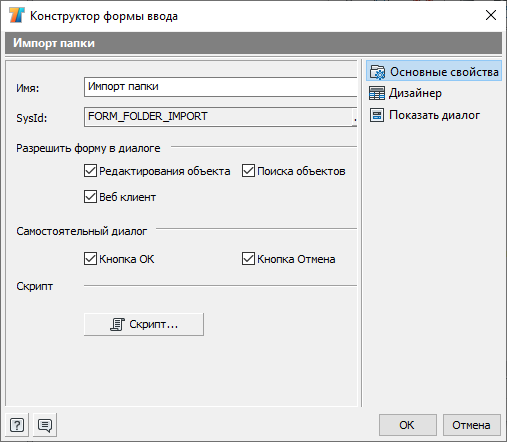Uncheck the Поиска объектов checkbox
The width and height of the screenshot is (507, 442).
pyautogui.click(x=248, y=171)
